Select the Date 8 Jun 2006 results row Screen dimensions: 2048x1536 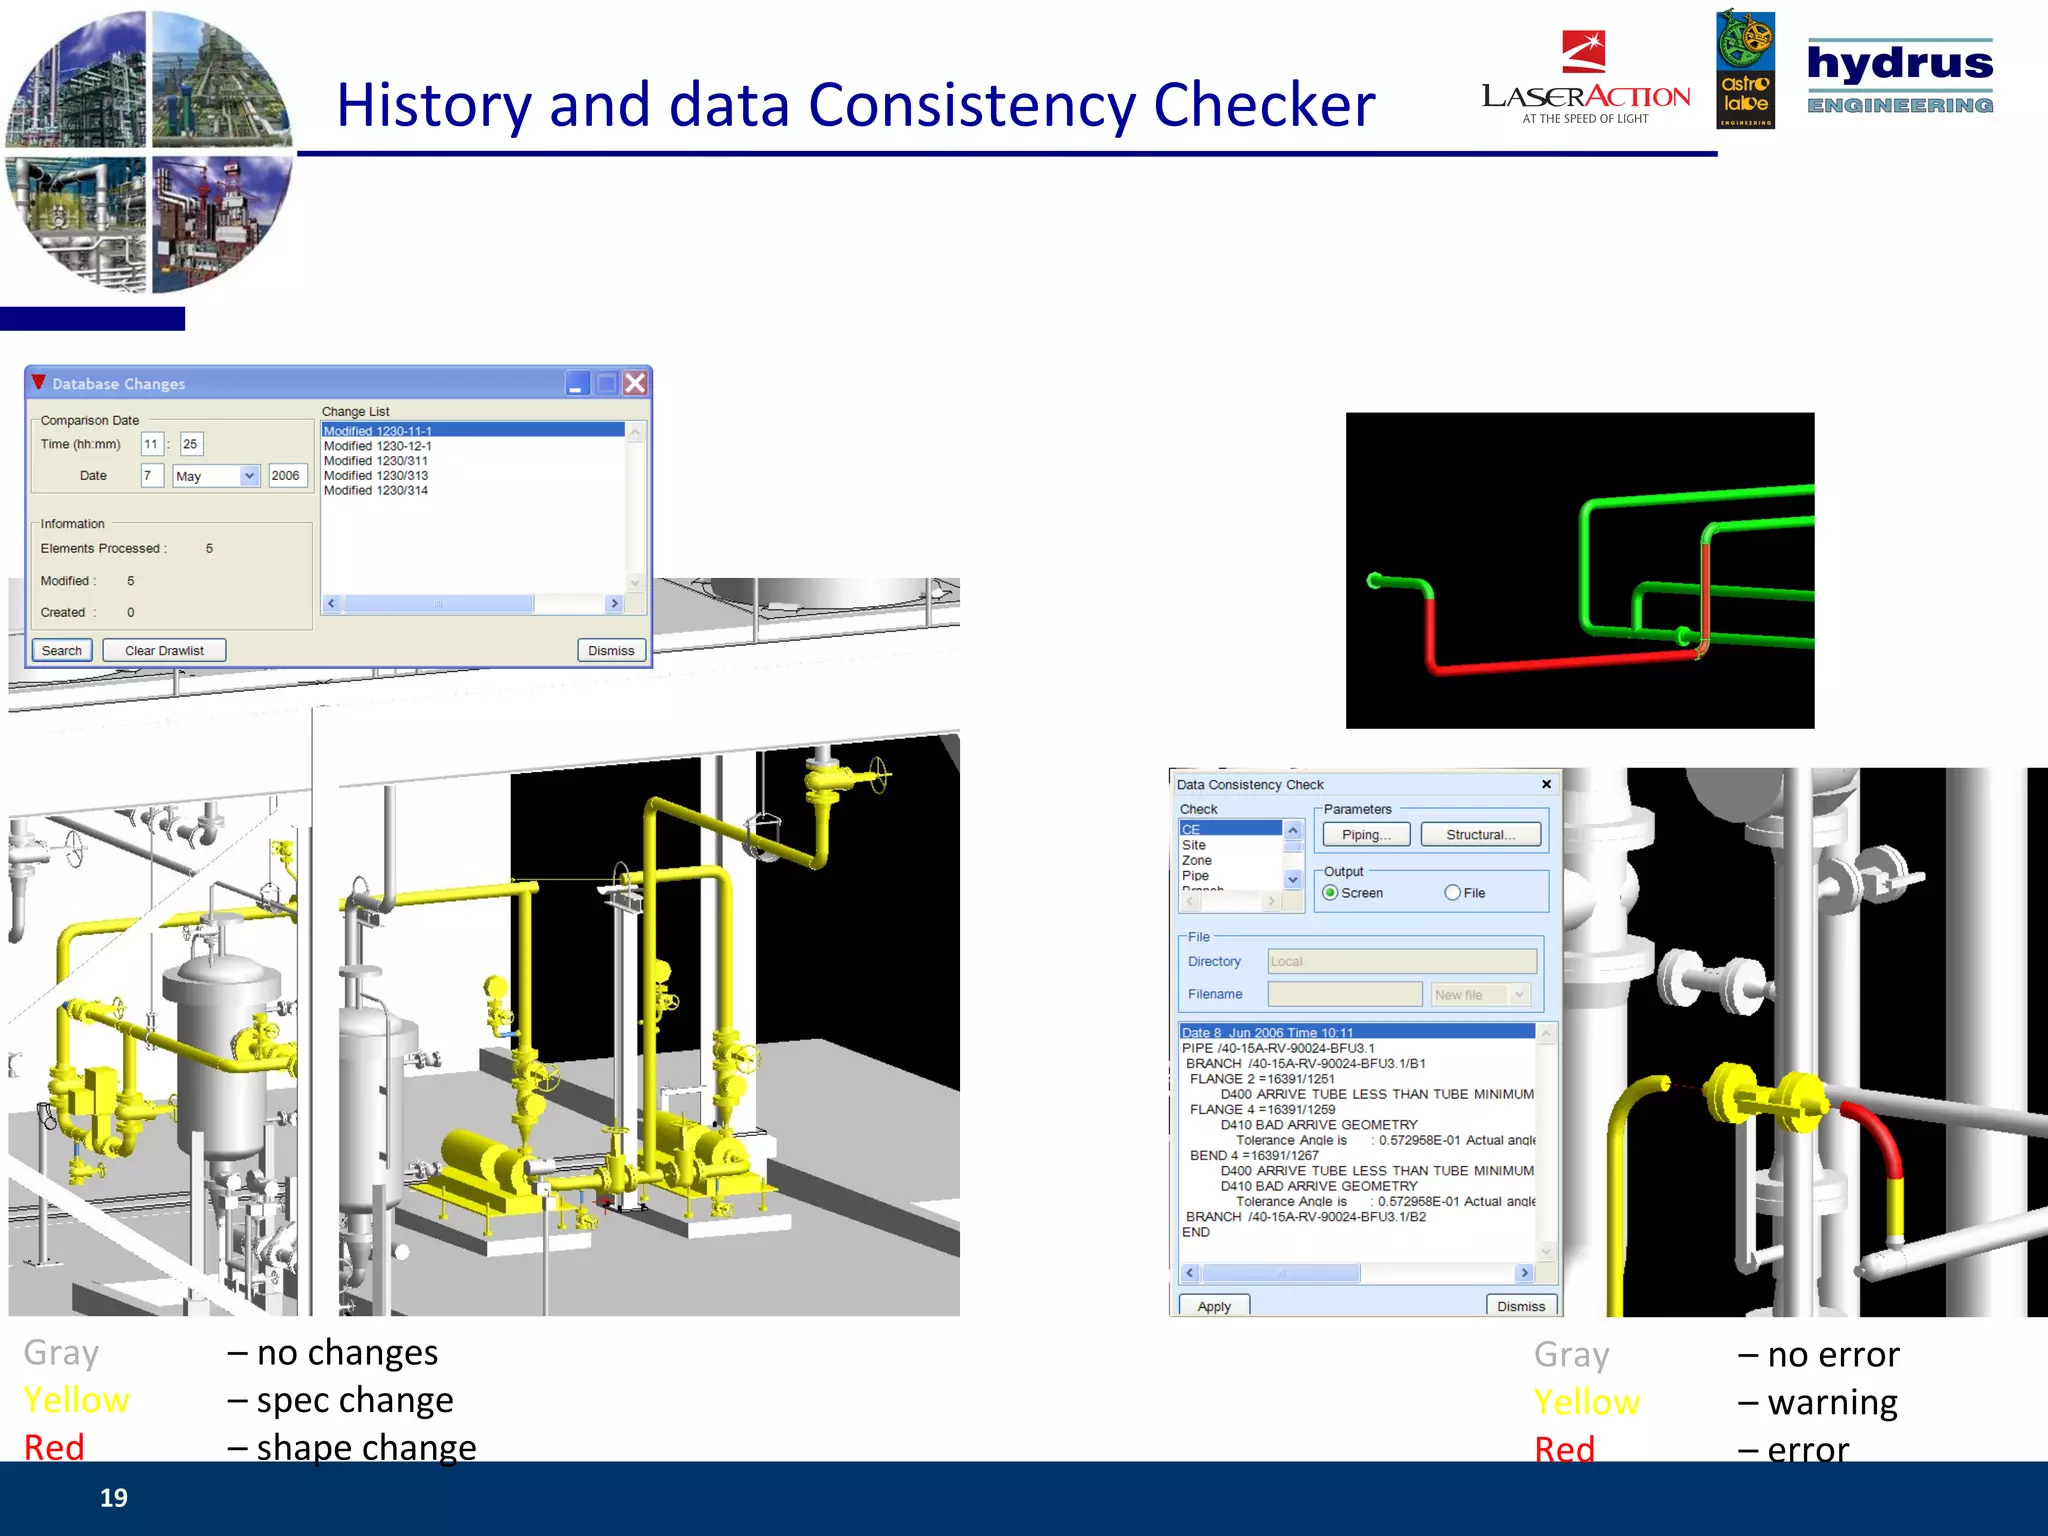click(1358, 1032)
